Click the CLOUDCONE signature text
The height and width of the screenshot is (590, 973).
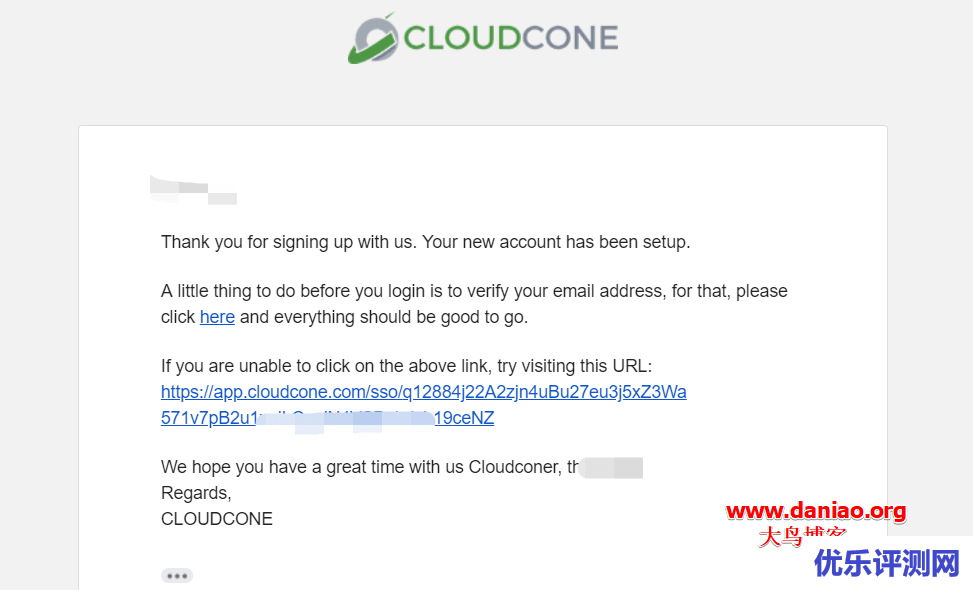coord(216,518)
